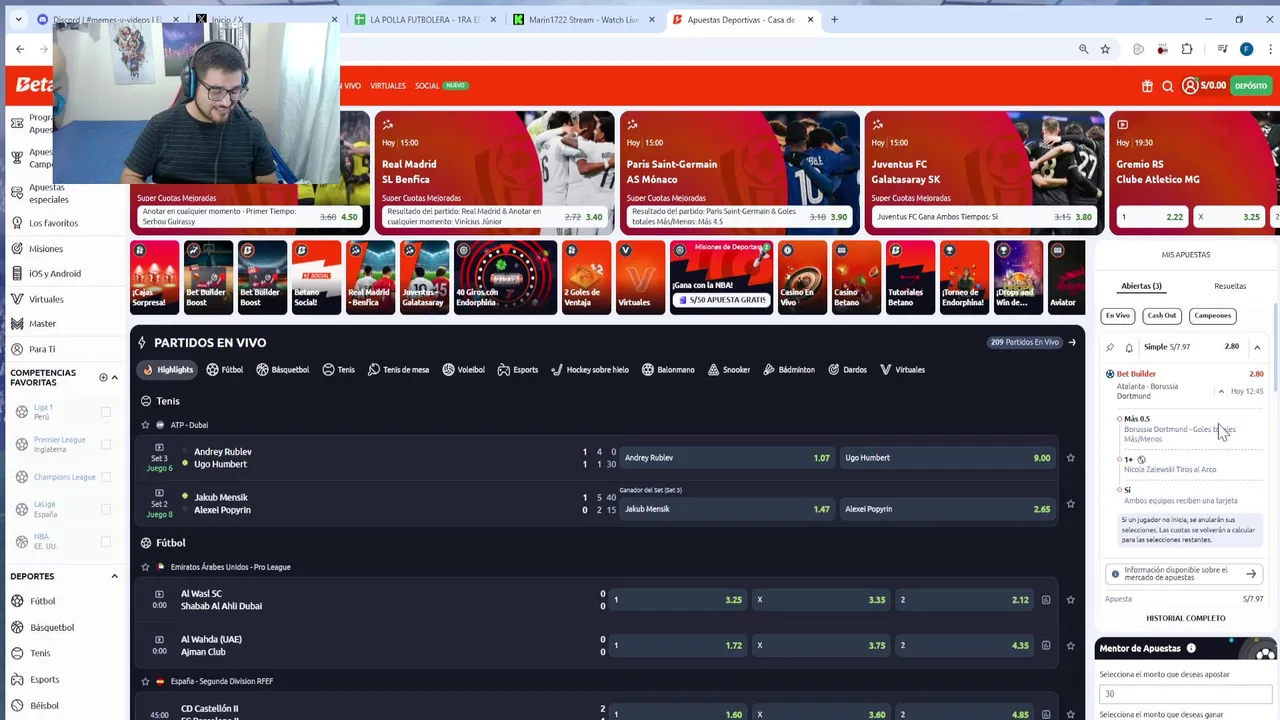Favorite the Rublev vs Humbert match star

[1070, 458]
